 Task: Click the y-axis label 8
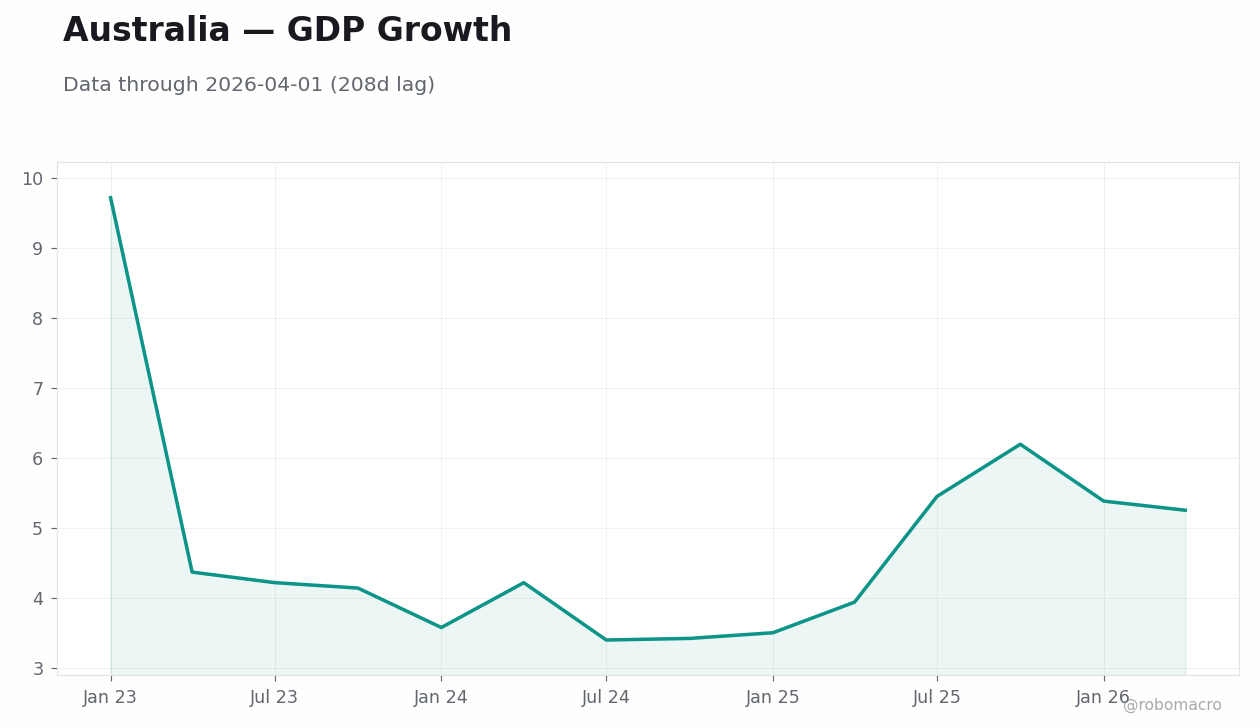tap(39, 319)
